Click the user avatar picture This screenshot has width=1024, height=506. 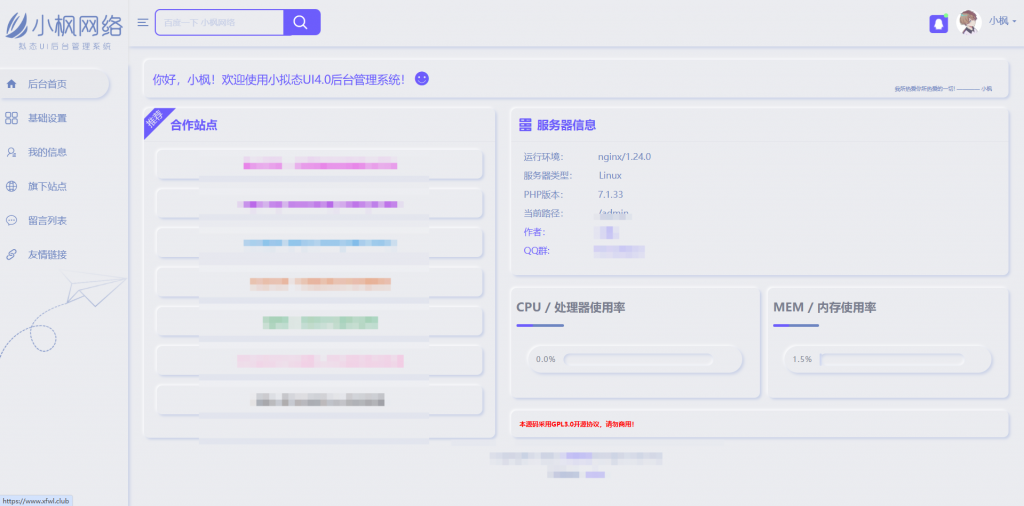[x=969, y=22]
